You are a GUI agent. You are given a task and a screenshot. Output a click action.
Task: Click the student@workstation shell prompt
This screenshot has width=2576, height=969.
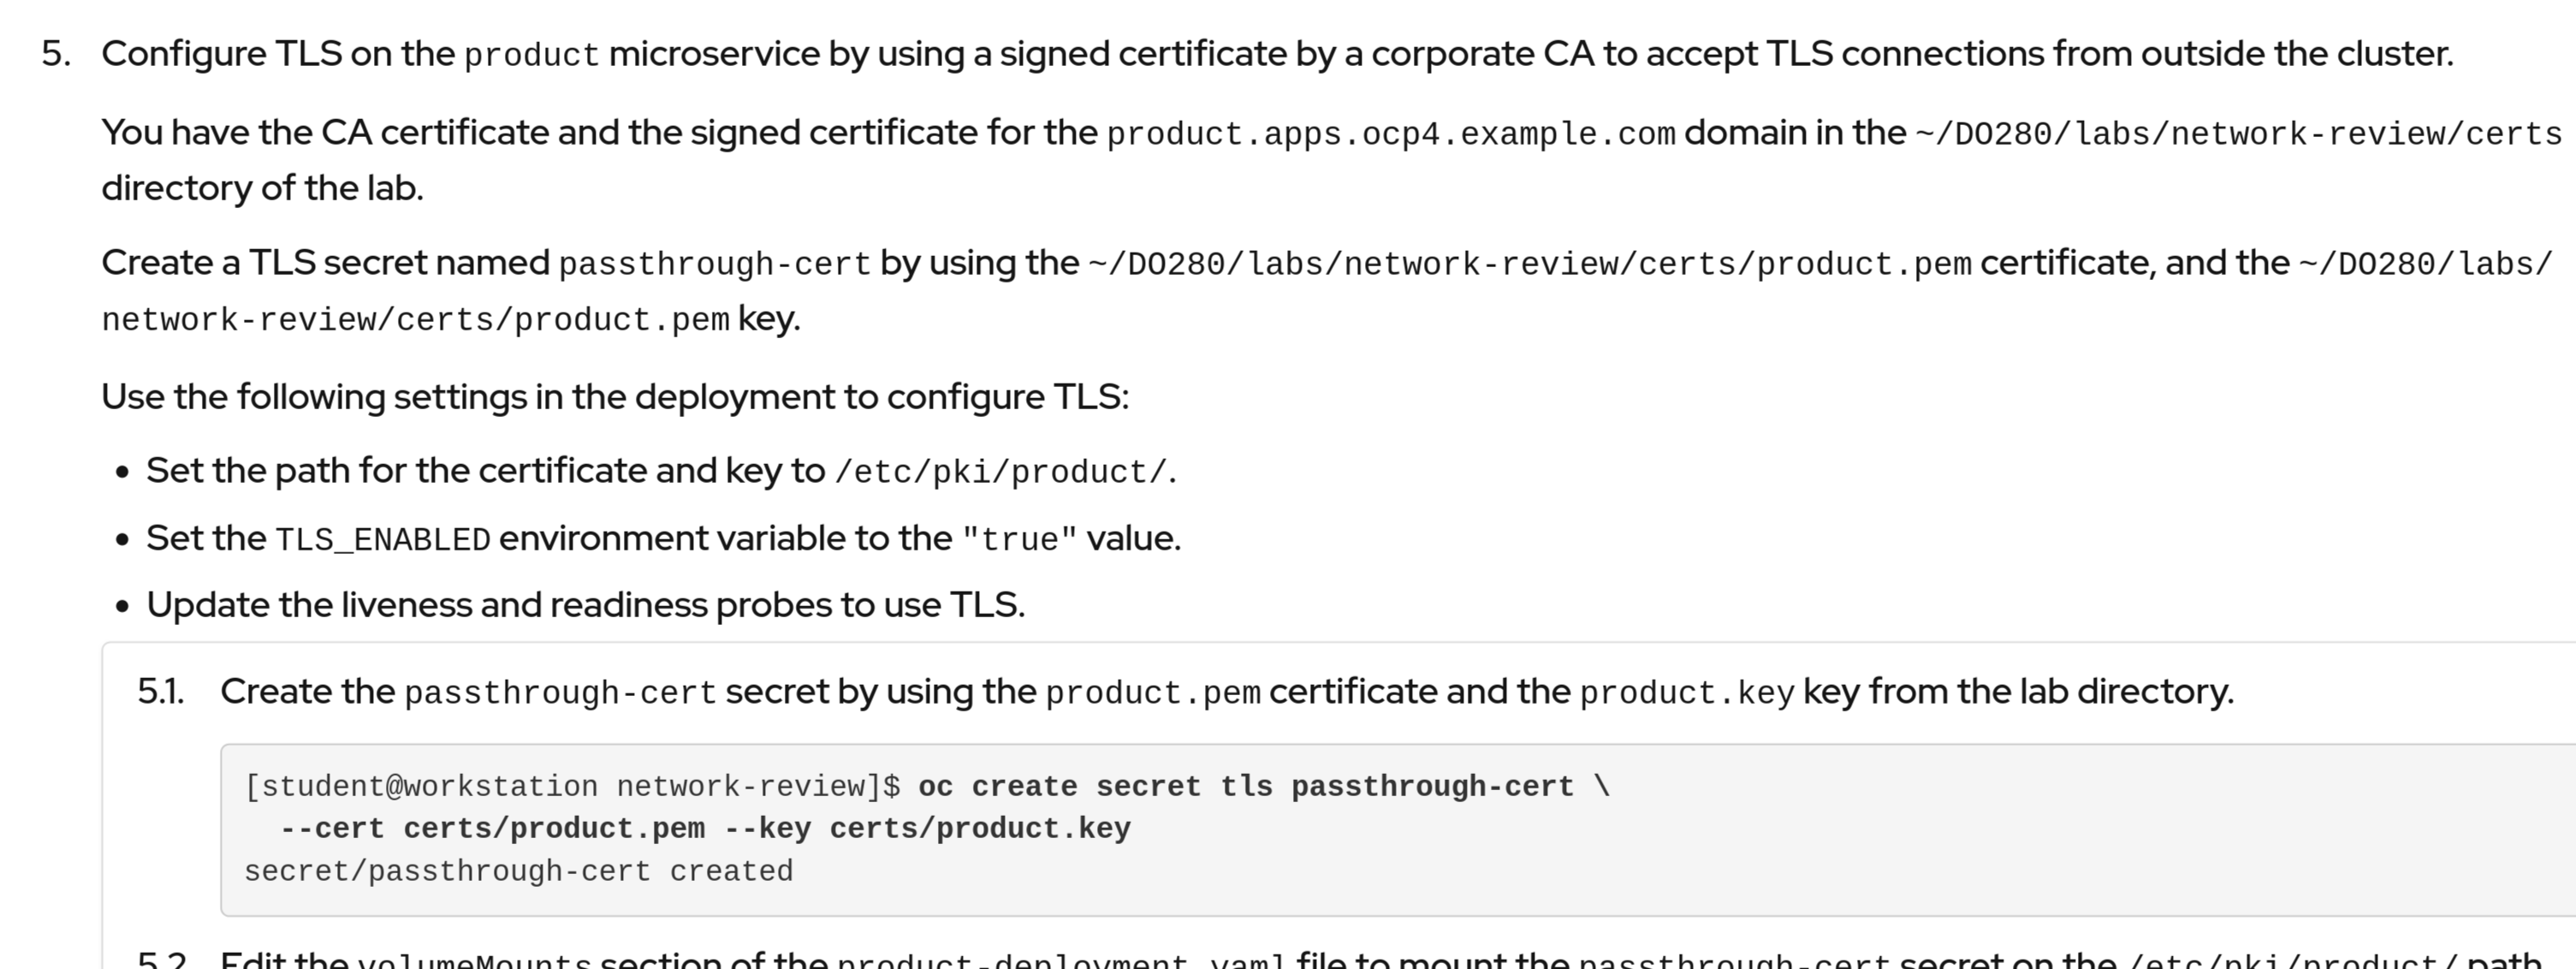coord(572,787)
